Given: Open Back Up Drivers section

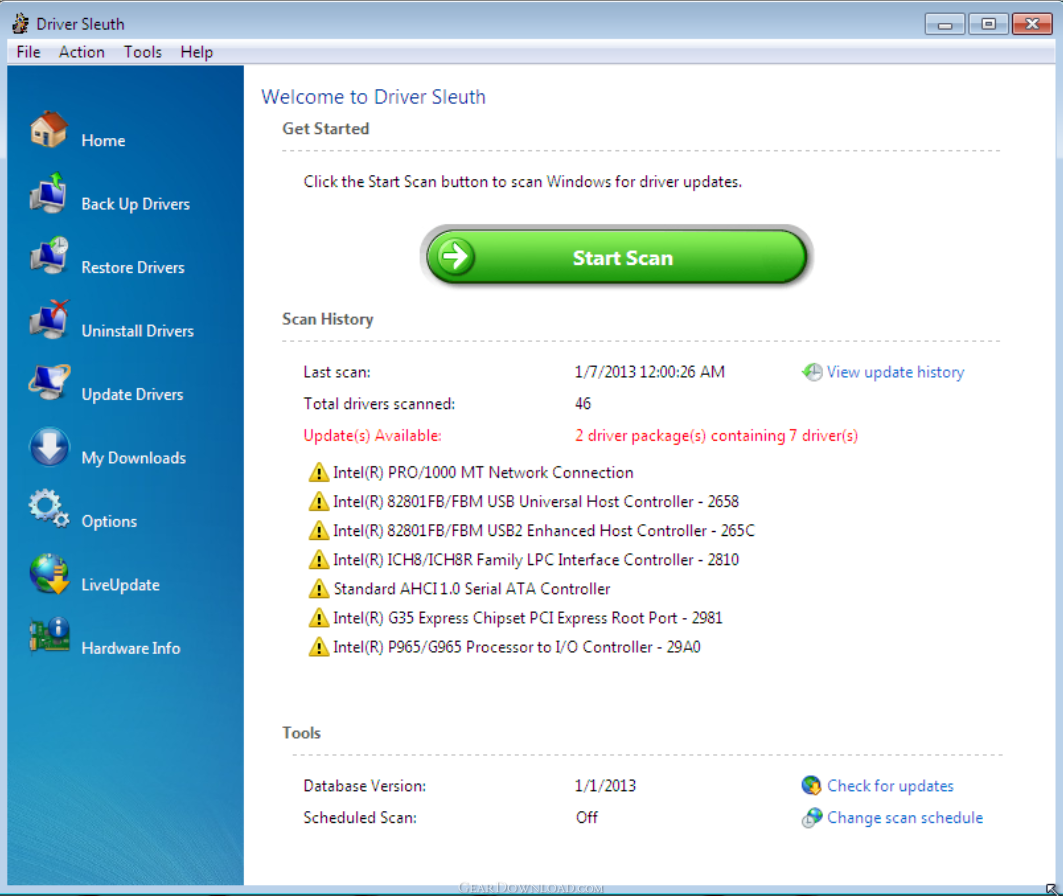Looking at the screenshot, I should 136,204.
